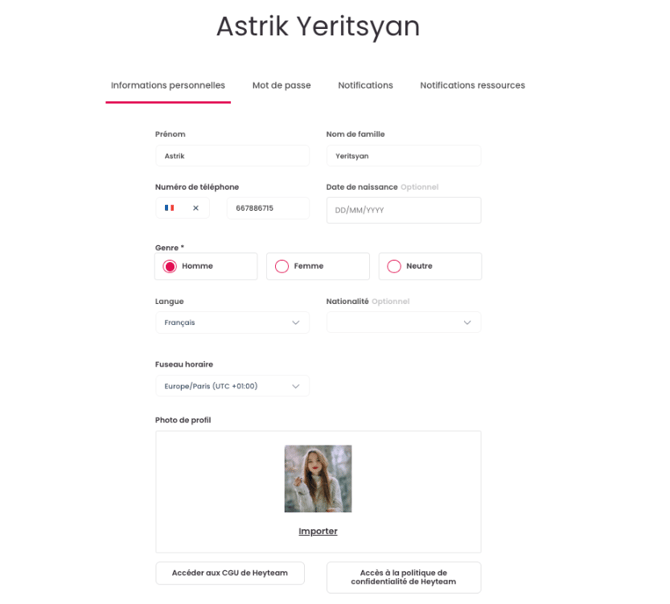Open the Europe/Paris timezone dropdown
The image size is (670, 604).
pyautogui.click(x=232, y=386)
